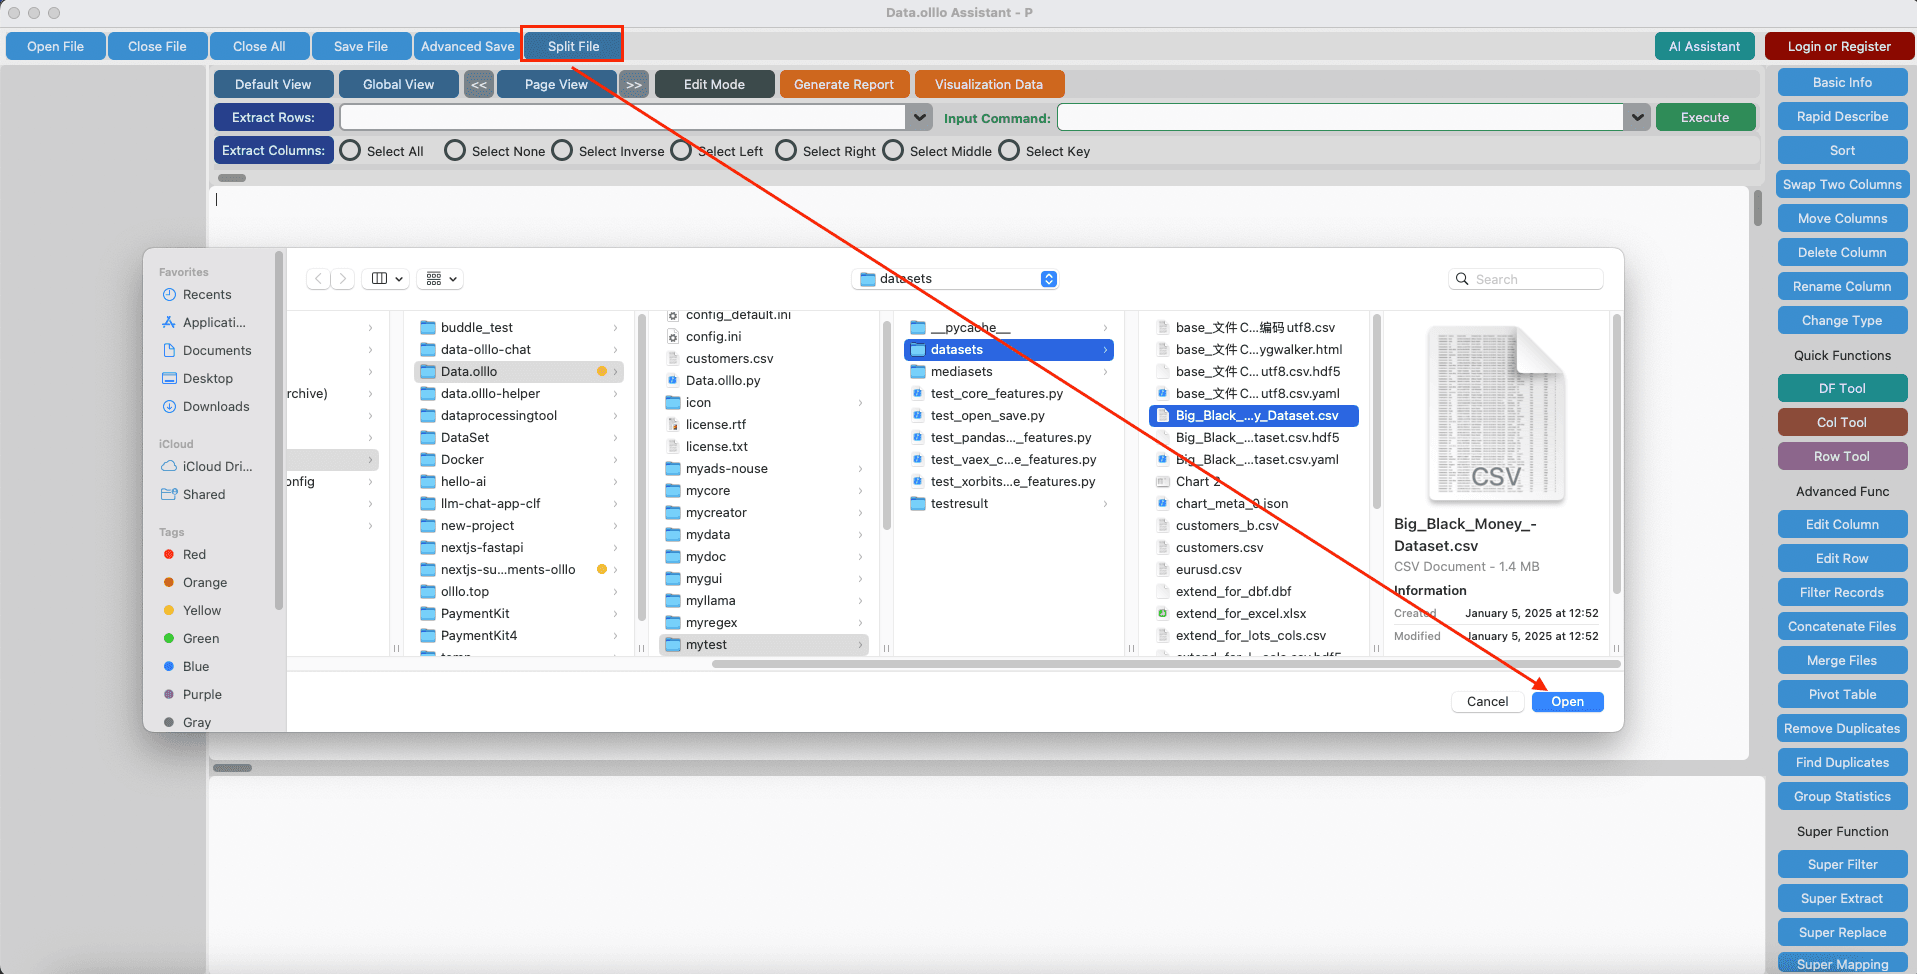The height and width of the screenshot is (974, 1917).
Task: Click the >> expand icon beside Page View
Action: coord(634,84)
